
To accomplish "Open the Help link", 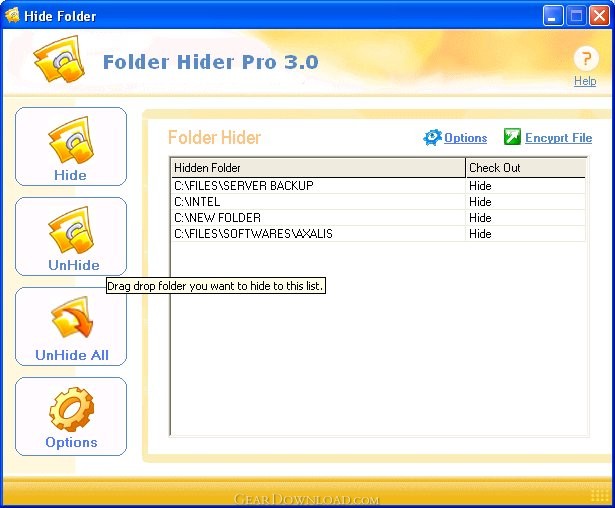I will point(585,81).
